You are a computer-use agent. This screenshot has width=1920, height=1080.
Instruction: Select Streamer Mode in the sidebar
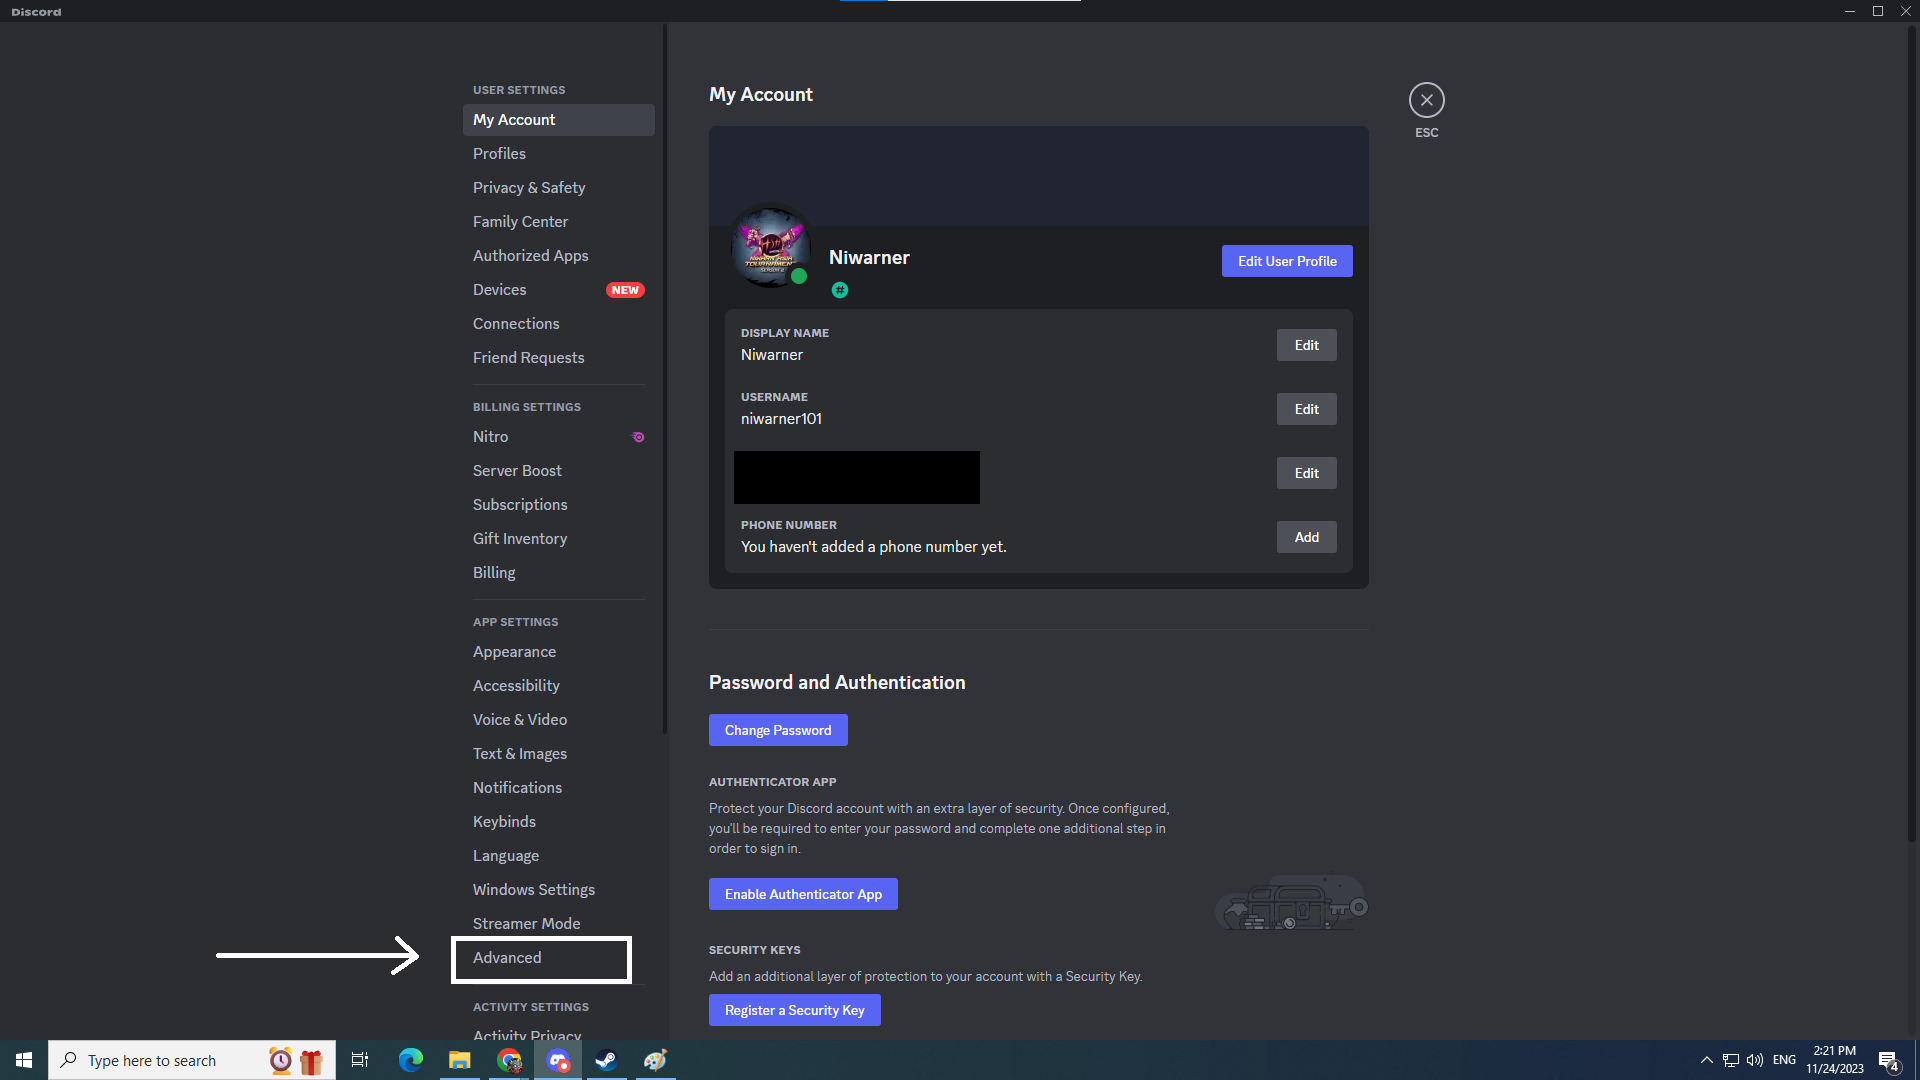click(x=526, y=924)
